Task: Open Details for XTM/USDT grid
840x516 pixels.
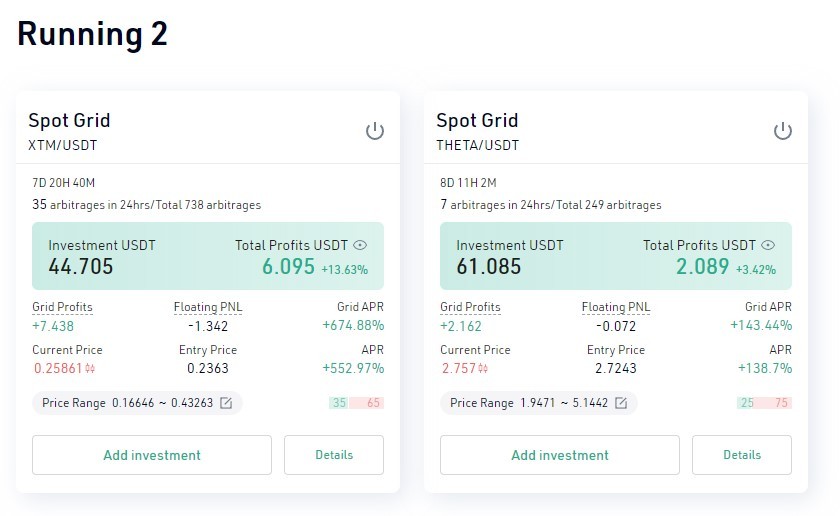Action: coord(334,455)
